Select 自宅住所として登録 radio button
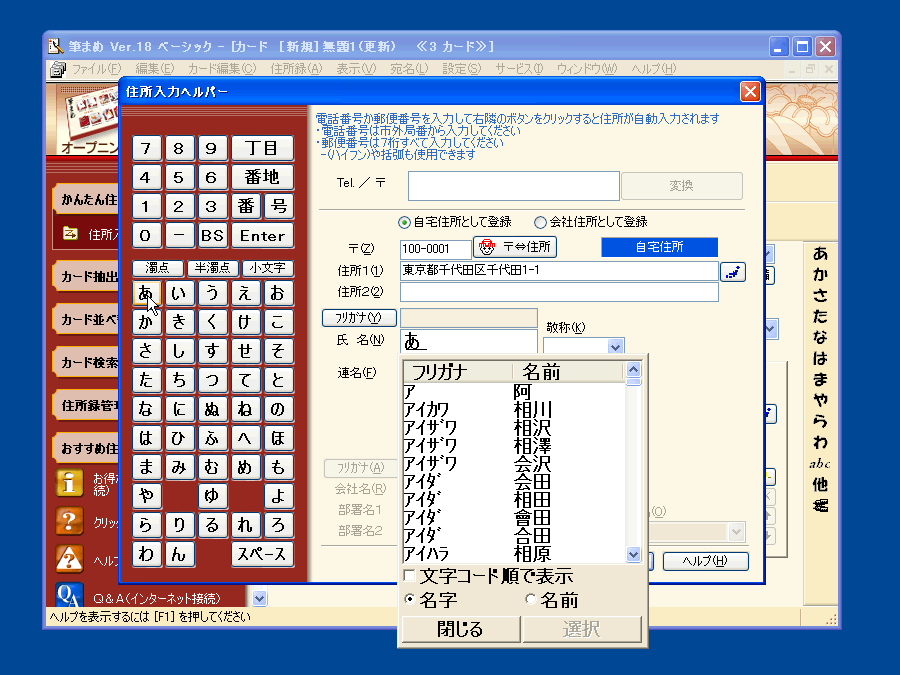 coord(404,222)
